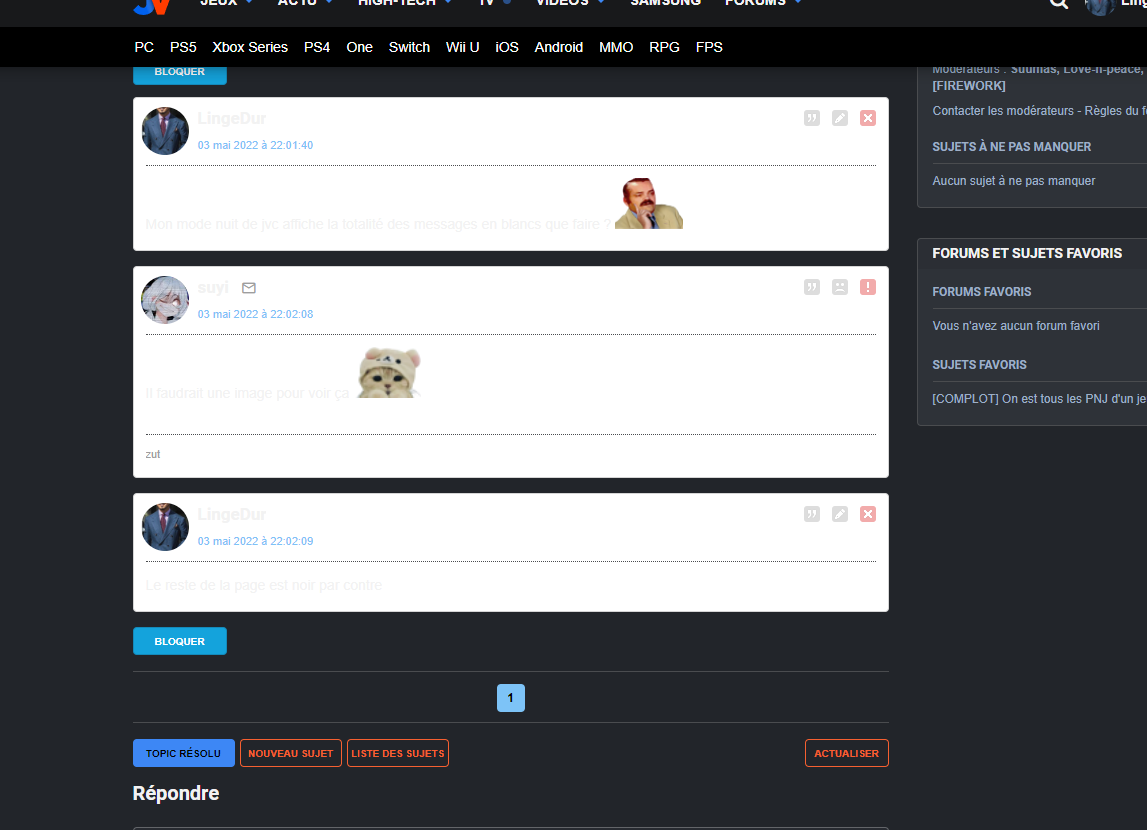Mark the topic as TOPIC RÉSOLU
The height and width of the screenshot is (830, 1147).
[x=184, y=753]
